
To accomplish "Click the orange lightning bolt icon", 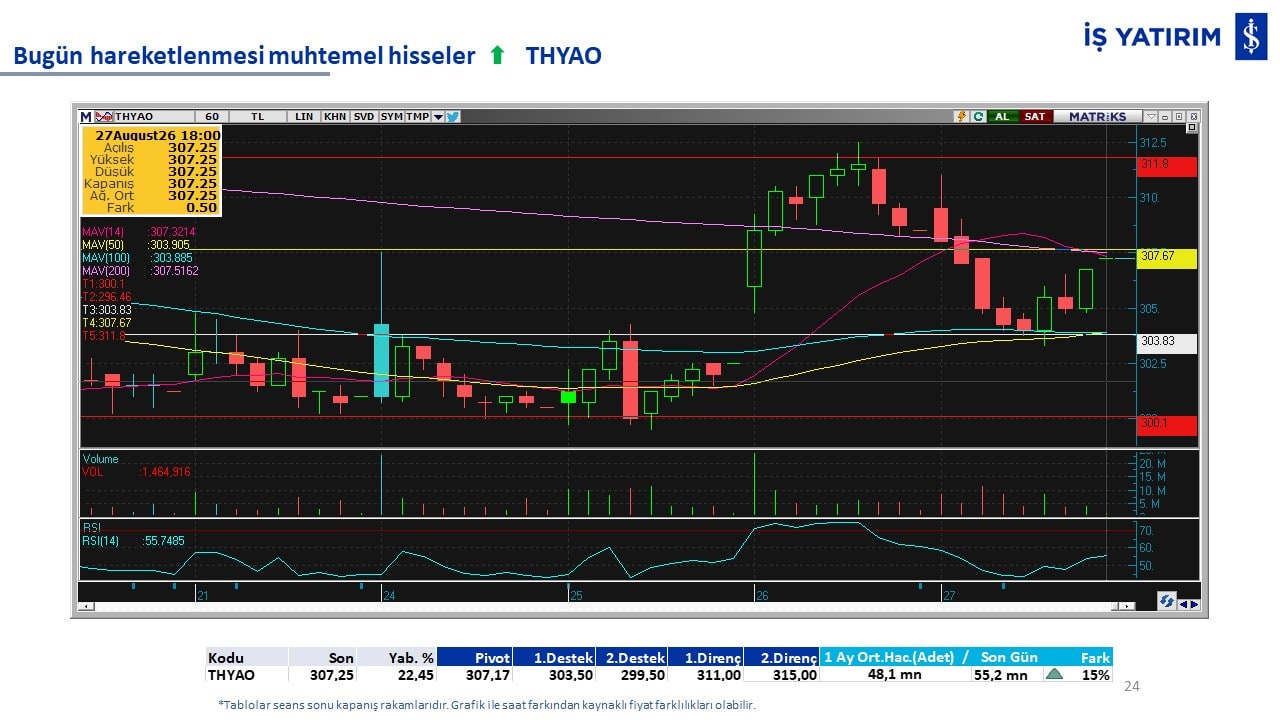I will tap(961, 116).
